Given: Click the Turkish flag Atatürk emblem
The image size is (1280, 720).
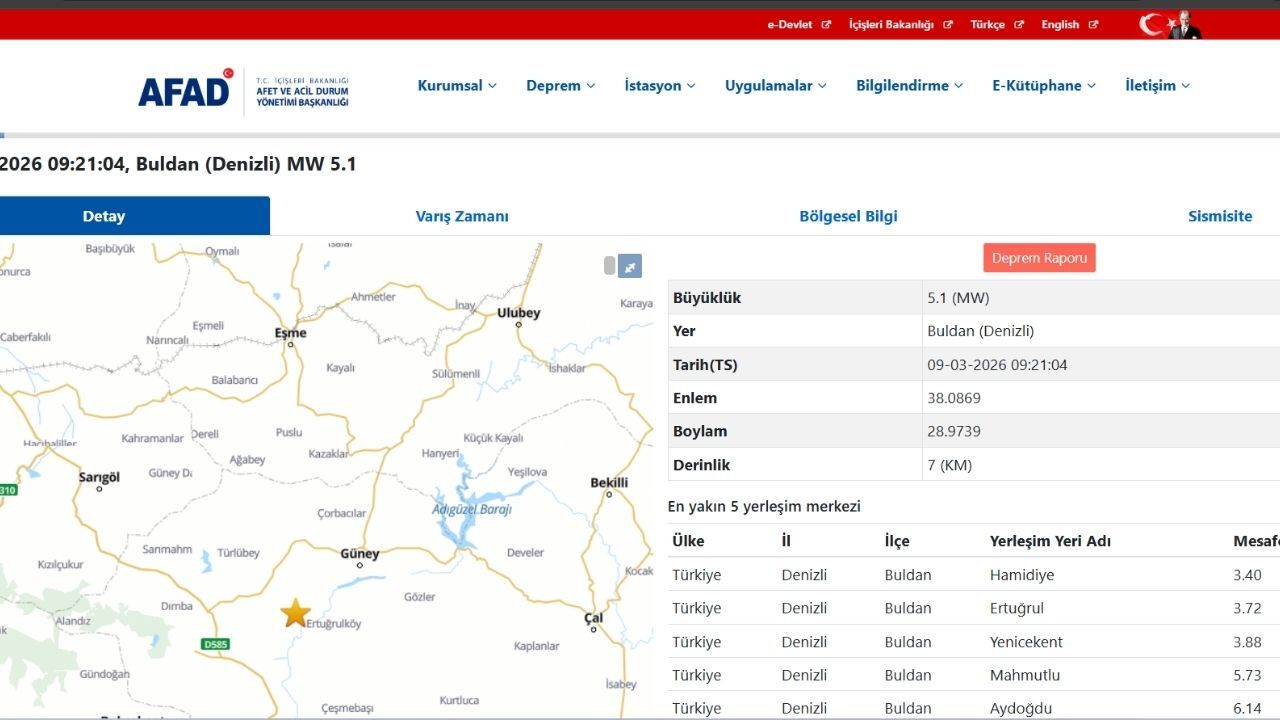Looking at the screenshot, I should tap(1170, 25).
